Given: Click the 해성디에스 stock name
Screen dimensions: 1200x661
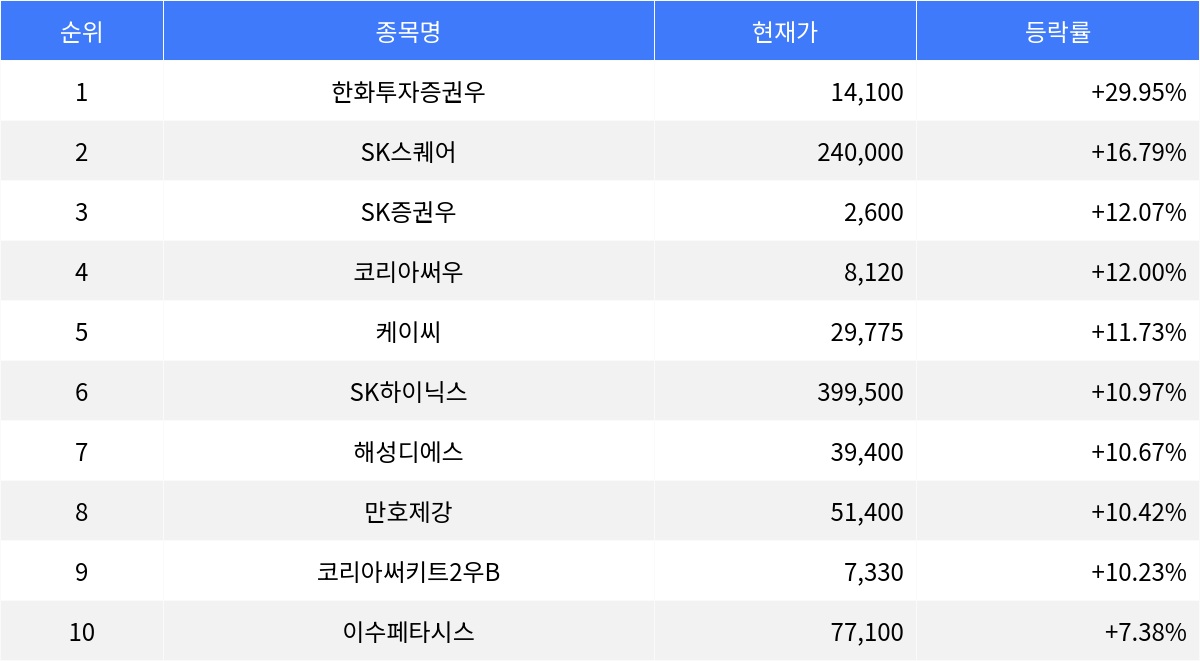Looking at the screenshot, I should pos(408,453).
